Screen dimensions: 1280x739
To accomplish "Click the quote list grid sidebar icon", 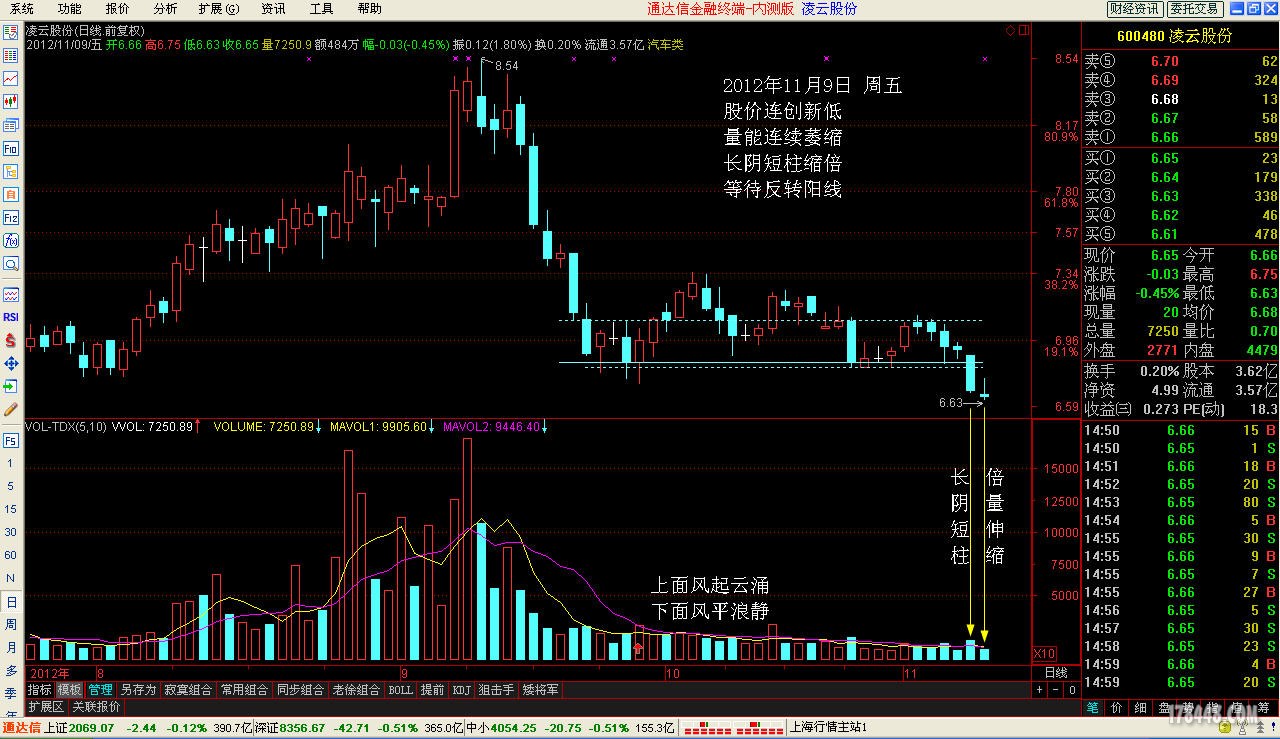I will pos(10,55).
